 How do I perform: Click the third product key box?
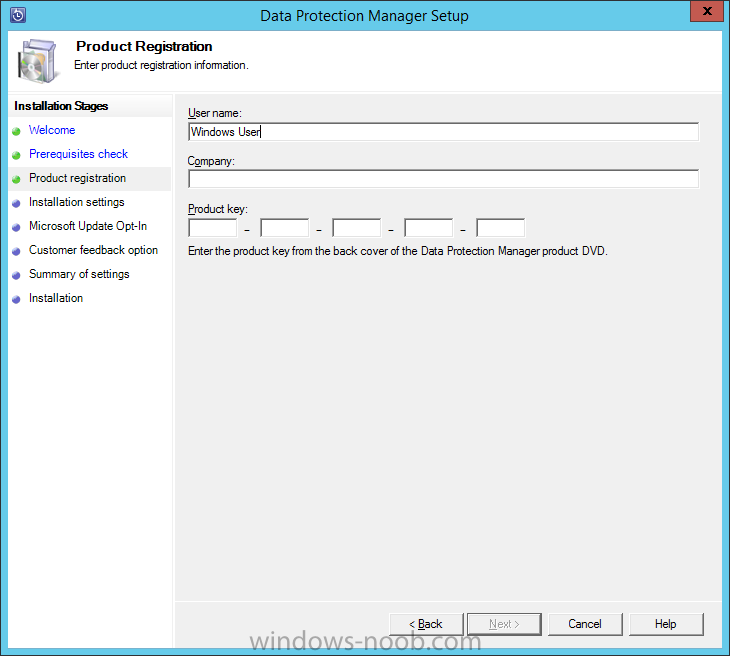pyautogui.click(x=357, y=228)
